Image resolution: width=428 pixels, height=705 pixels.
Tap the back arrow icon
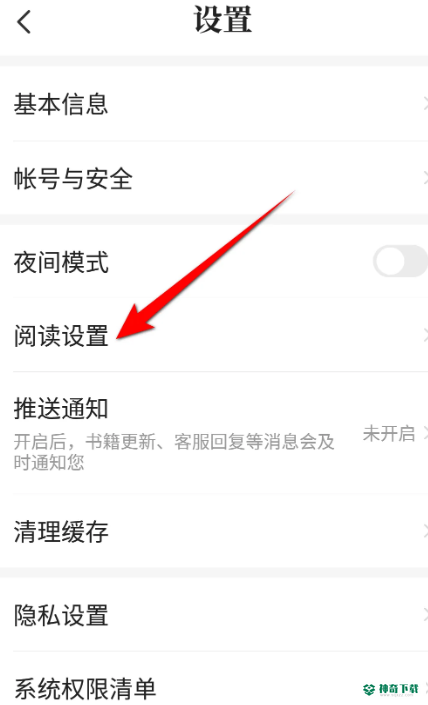click(24, 22)
